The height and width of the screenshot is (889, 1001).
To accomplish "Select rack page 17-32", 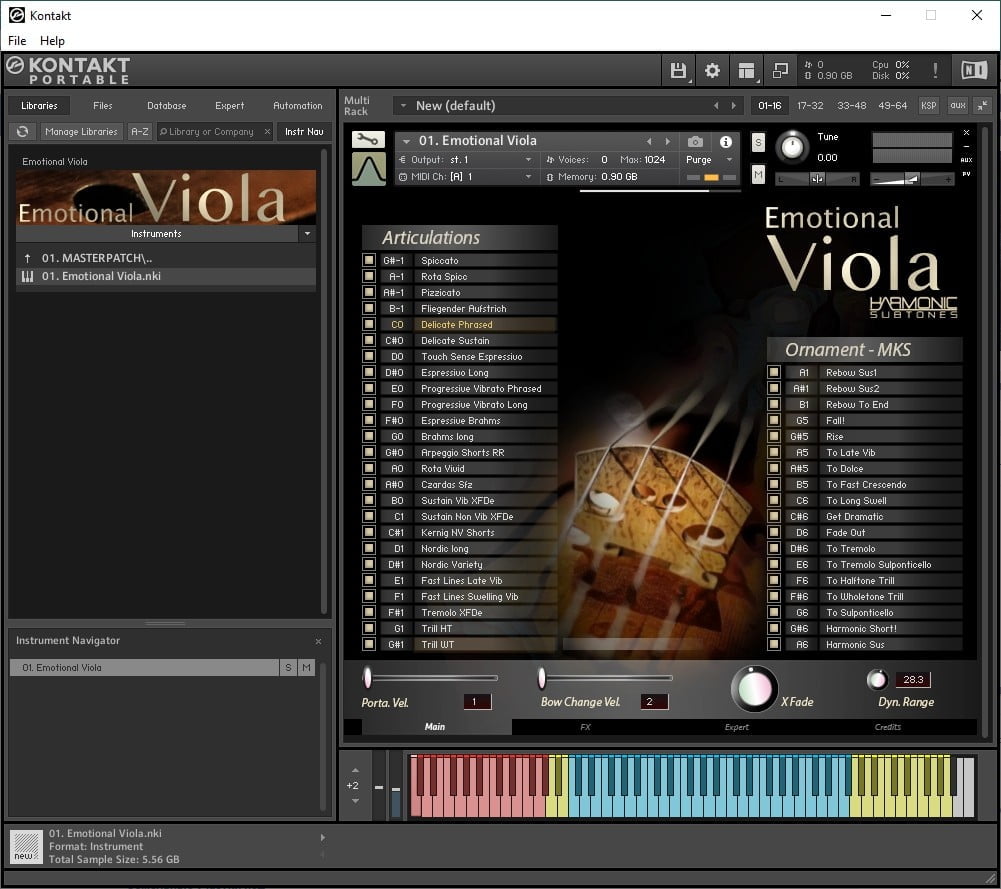I will (x=810, y=106).
